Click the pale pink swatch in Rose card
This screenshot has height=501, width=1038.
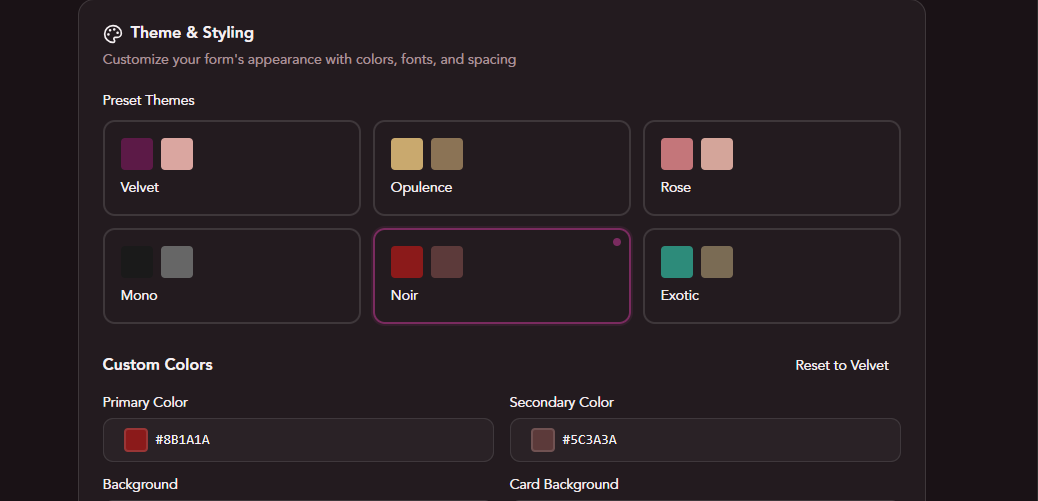717,154
